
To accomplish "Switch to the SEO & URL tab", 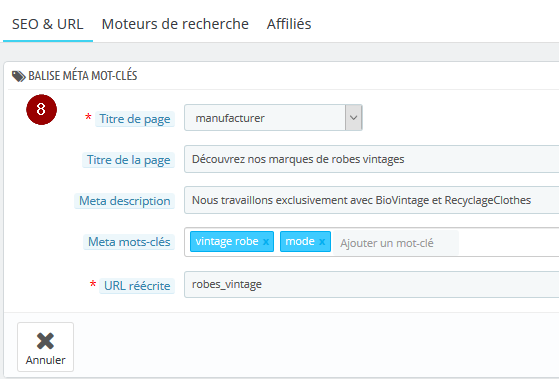I will click(48, 24).
